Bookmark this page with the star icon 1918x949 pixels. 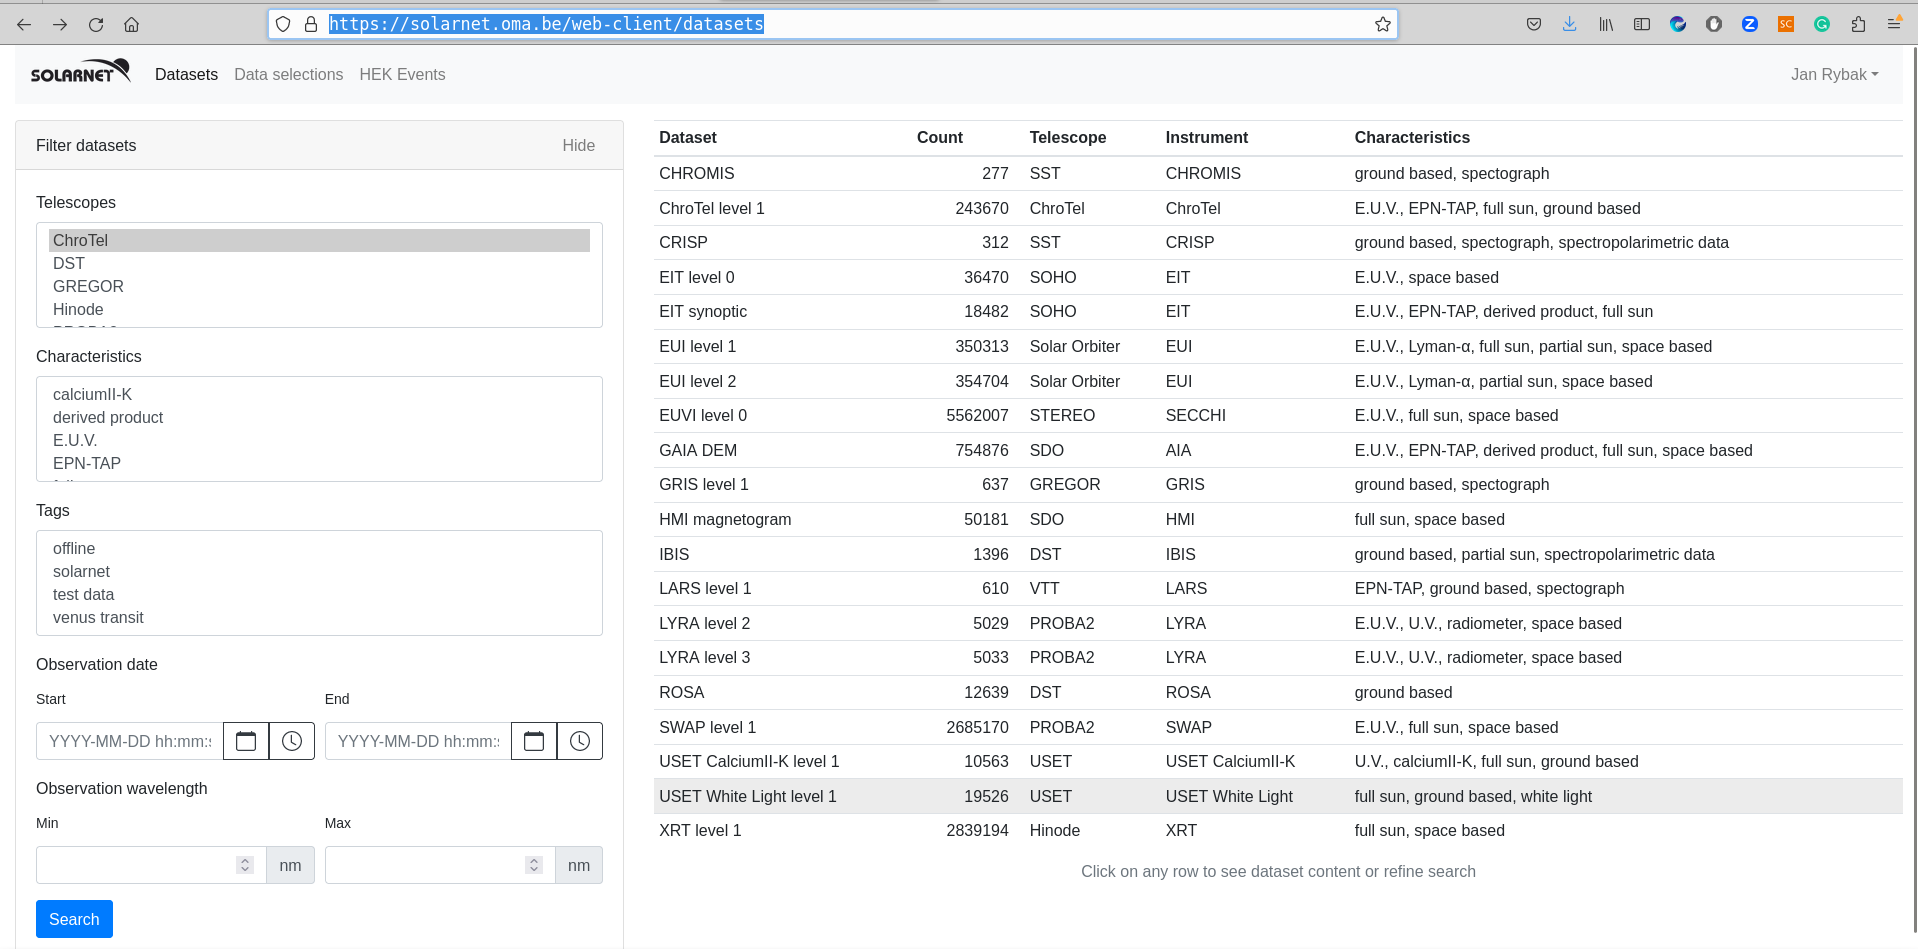(x=1382, y=24)
